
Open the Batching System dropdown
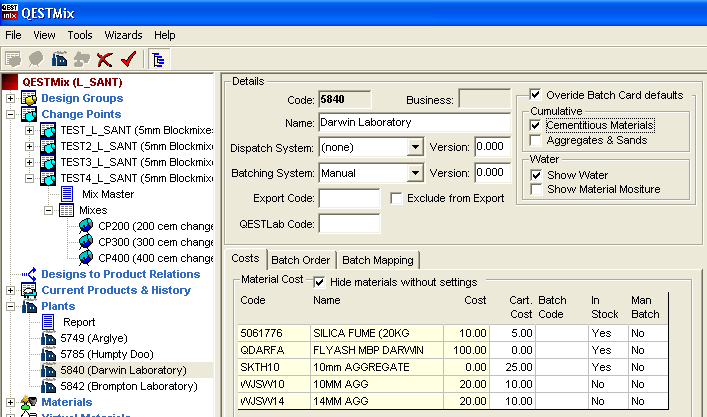tap(415, 172)
